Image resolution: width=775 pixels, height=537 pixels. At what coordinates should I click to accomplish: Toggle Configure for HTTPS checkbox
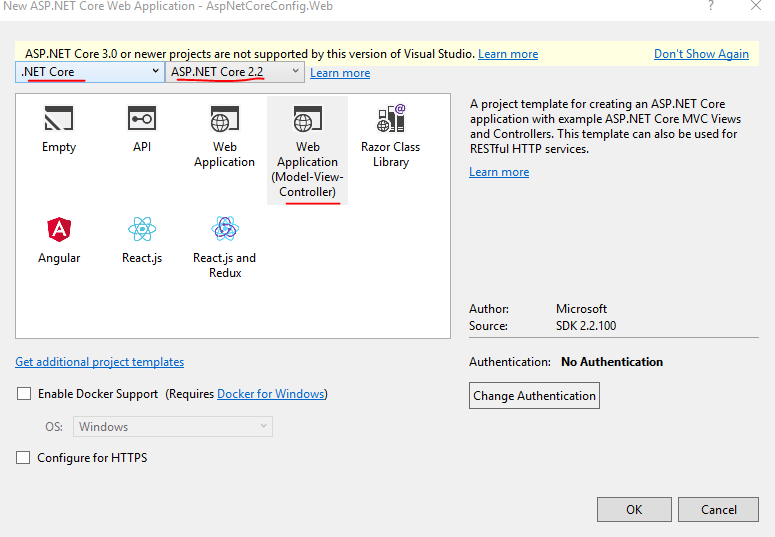click(x=23, y=457)
